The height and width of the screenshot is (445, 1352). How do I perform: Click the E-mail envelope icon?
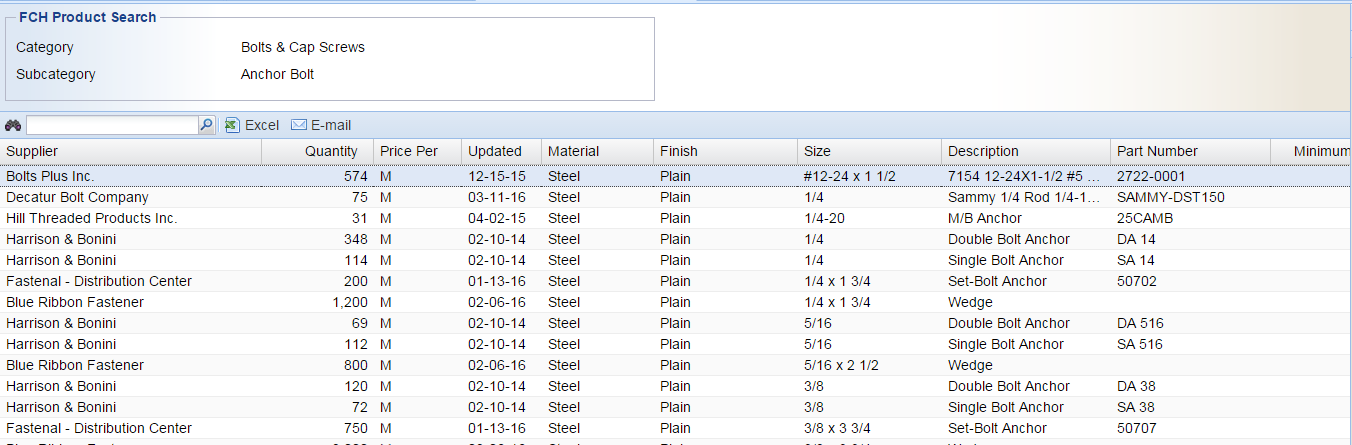point(298,125)
